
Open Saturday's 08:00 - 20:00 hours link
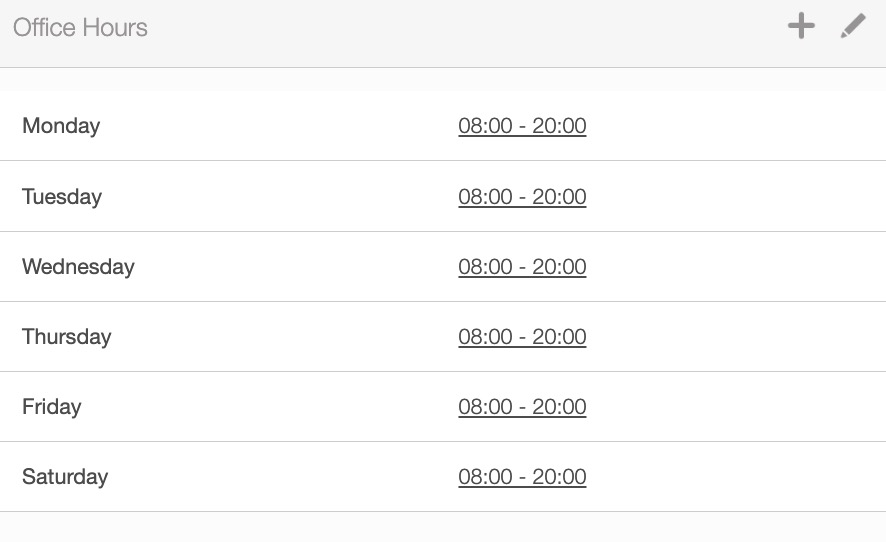[x=522, y=477]
